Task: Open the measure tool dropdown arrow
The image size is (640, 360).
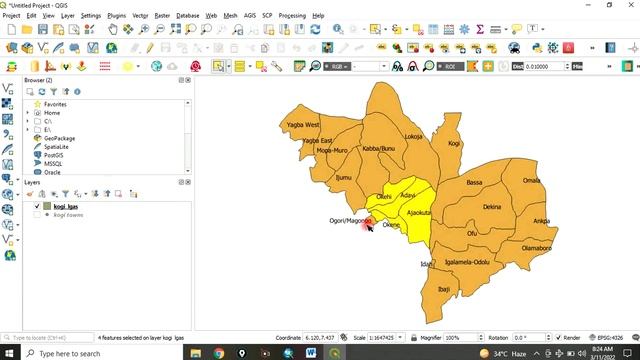Action: coord(506,29)
